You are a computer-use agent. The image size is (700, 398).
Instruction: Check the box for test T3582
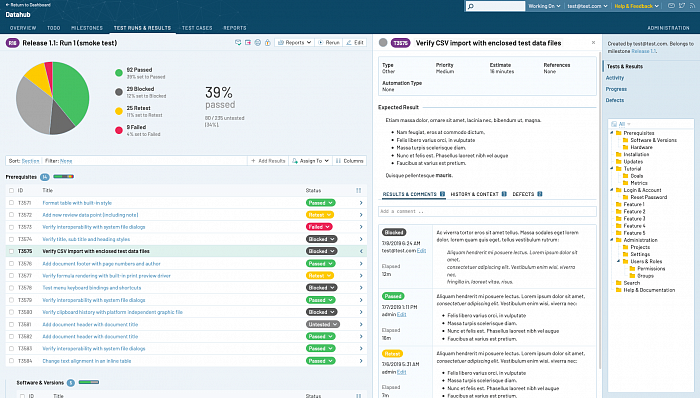pos(11,336)
